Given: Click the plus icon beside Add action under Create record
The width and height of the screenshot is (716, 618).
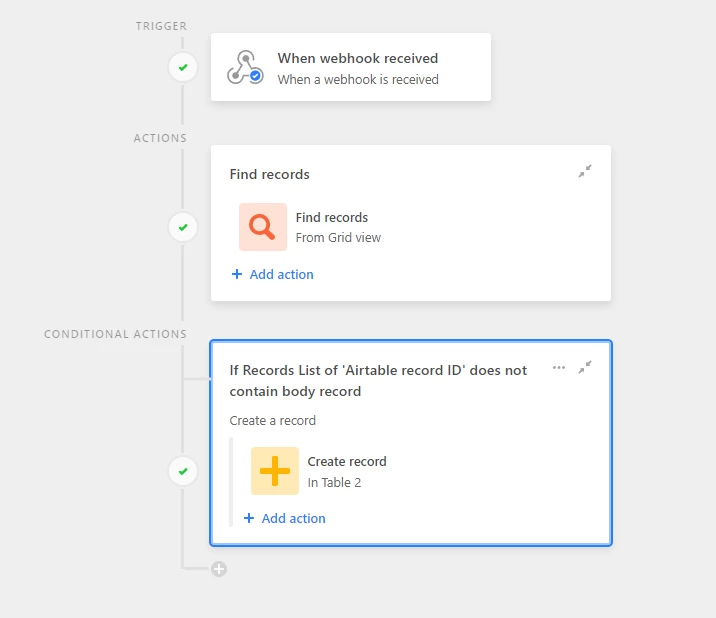Looking at the screenshot, I should pos(249,518).
